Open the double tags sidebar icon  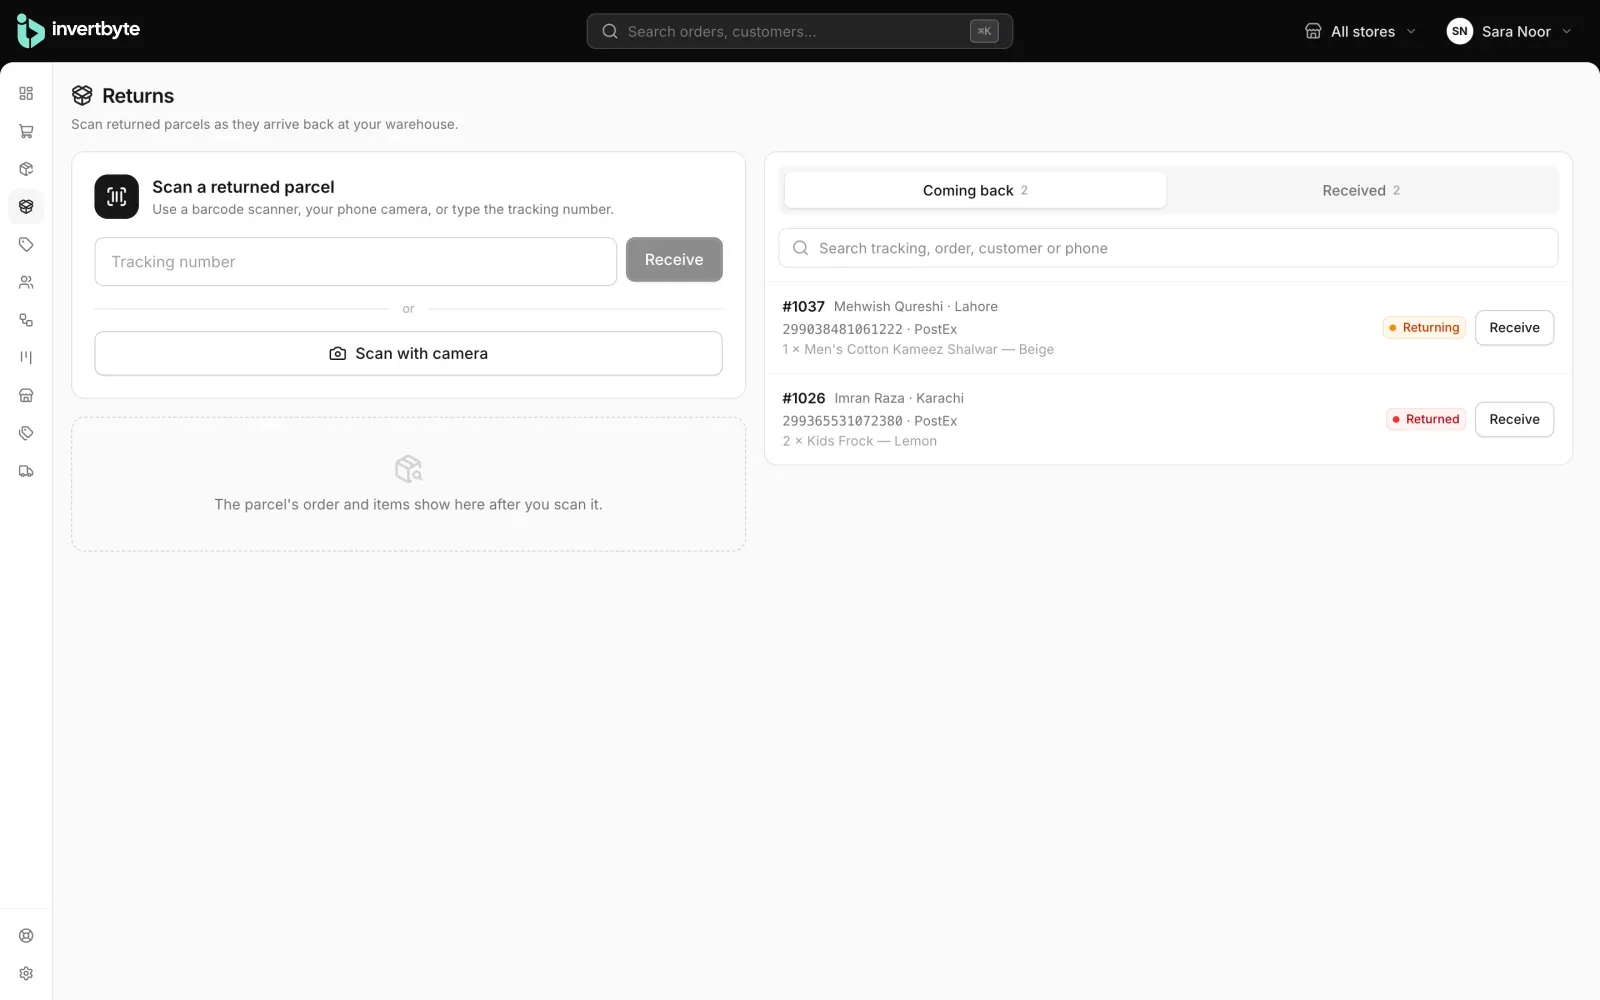tap(26, 433)
